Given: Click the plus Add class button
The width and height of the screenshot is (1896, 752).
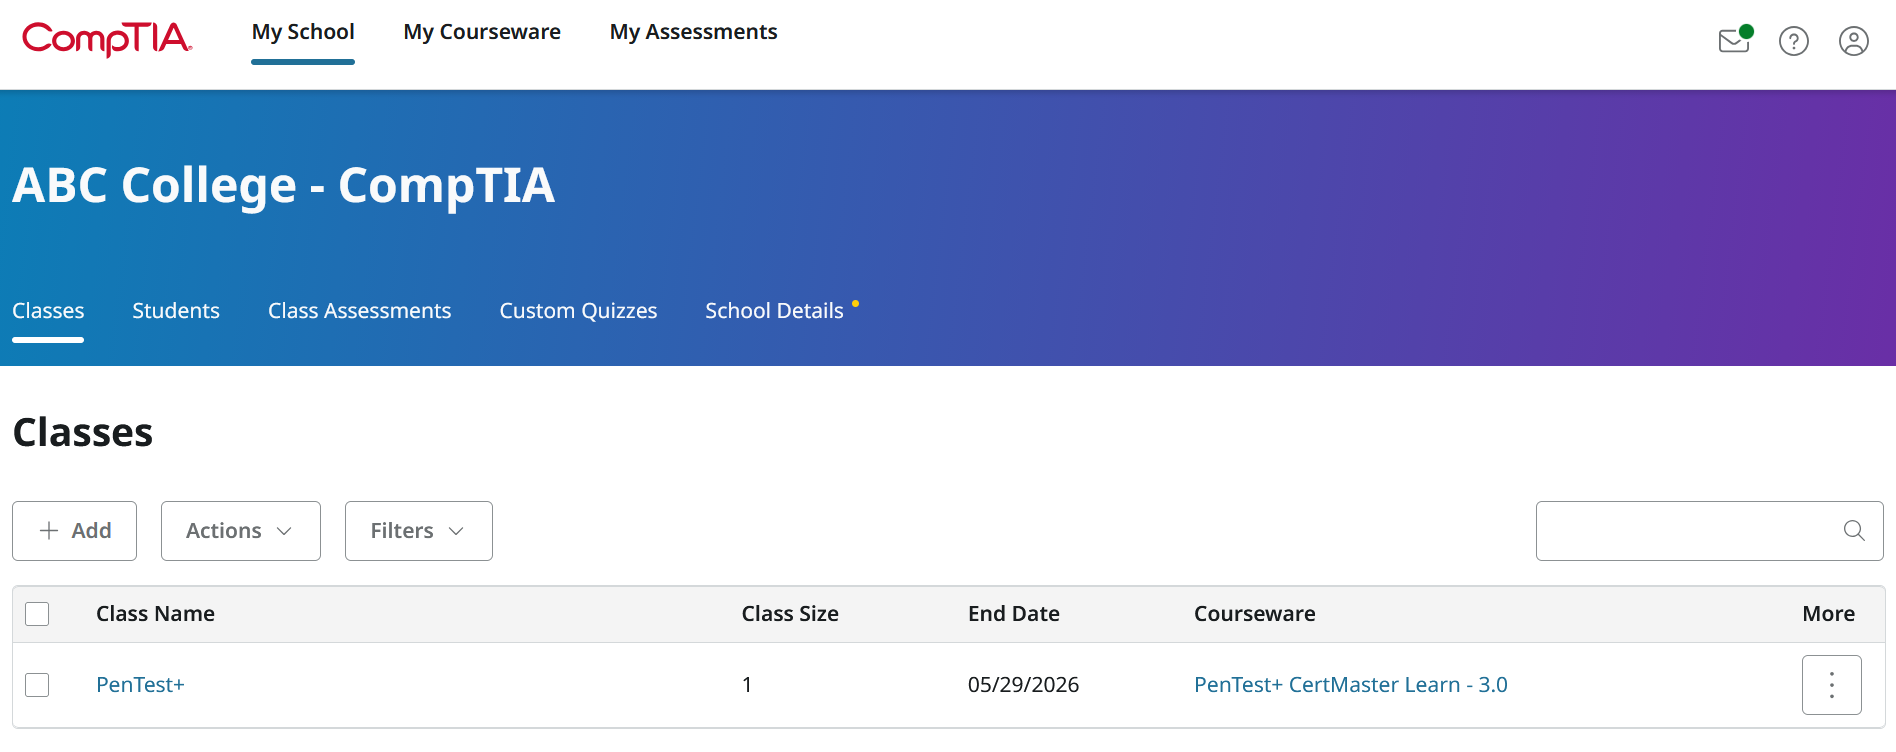Looking at the screenshot, I should (x=75, y=531).
